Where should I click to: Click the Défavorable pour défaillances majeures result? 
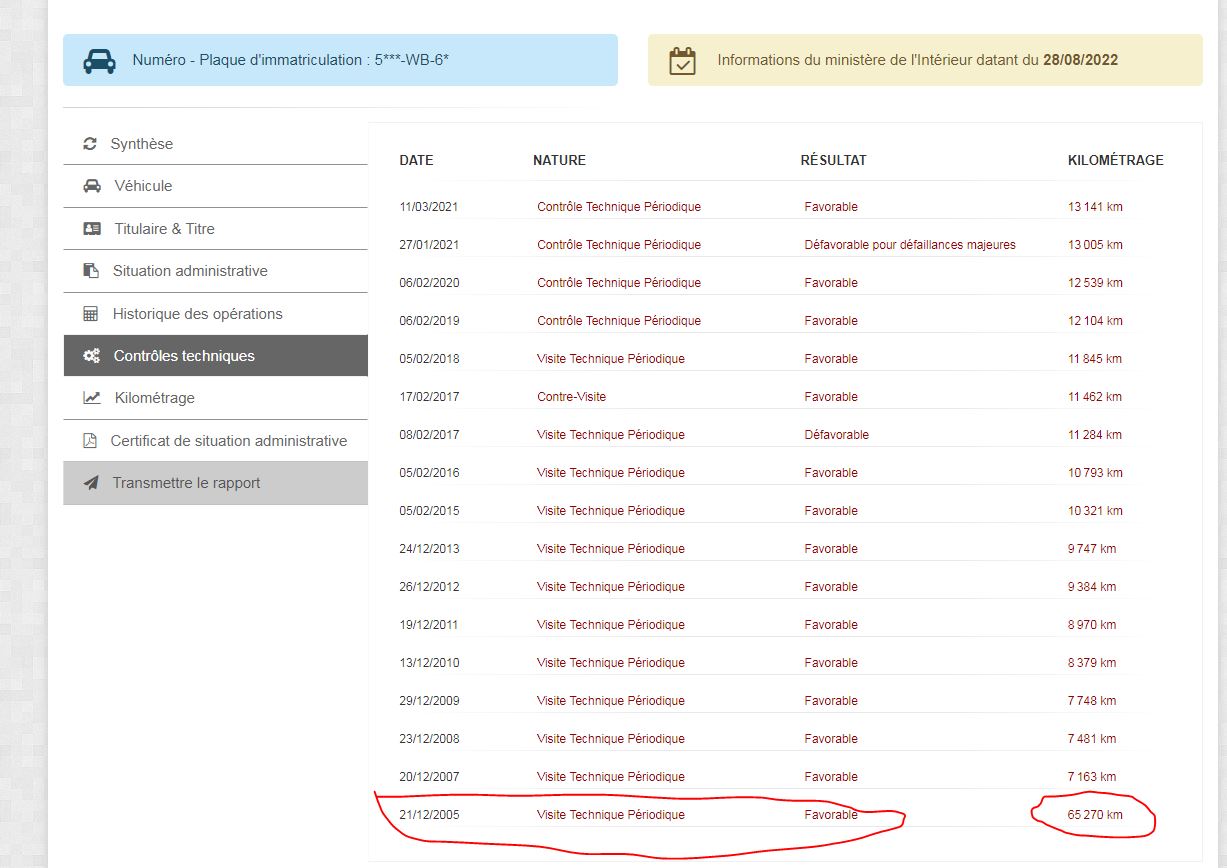pos(909,245)
